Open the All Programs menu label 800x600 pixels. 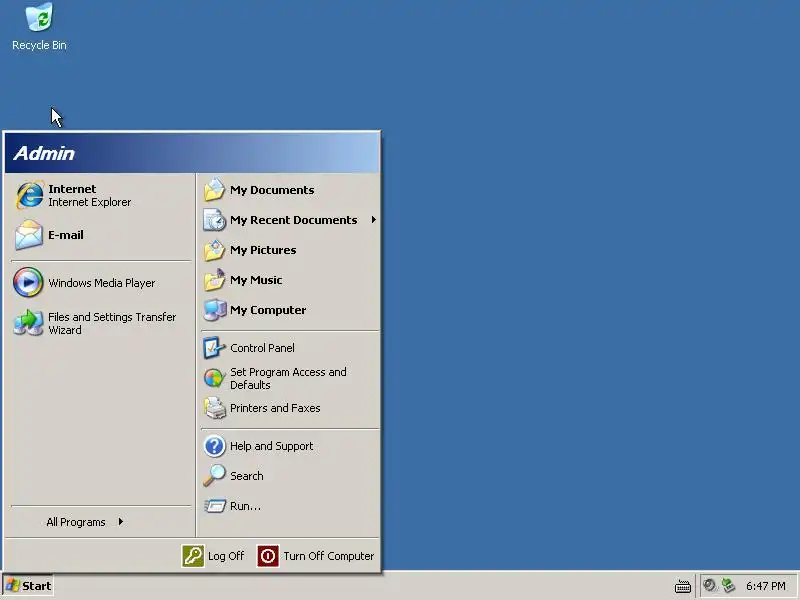click(x=76, y=522)
